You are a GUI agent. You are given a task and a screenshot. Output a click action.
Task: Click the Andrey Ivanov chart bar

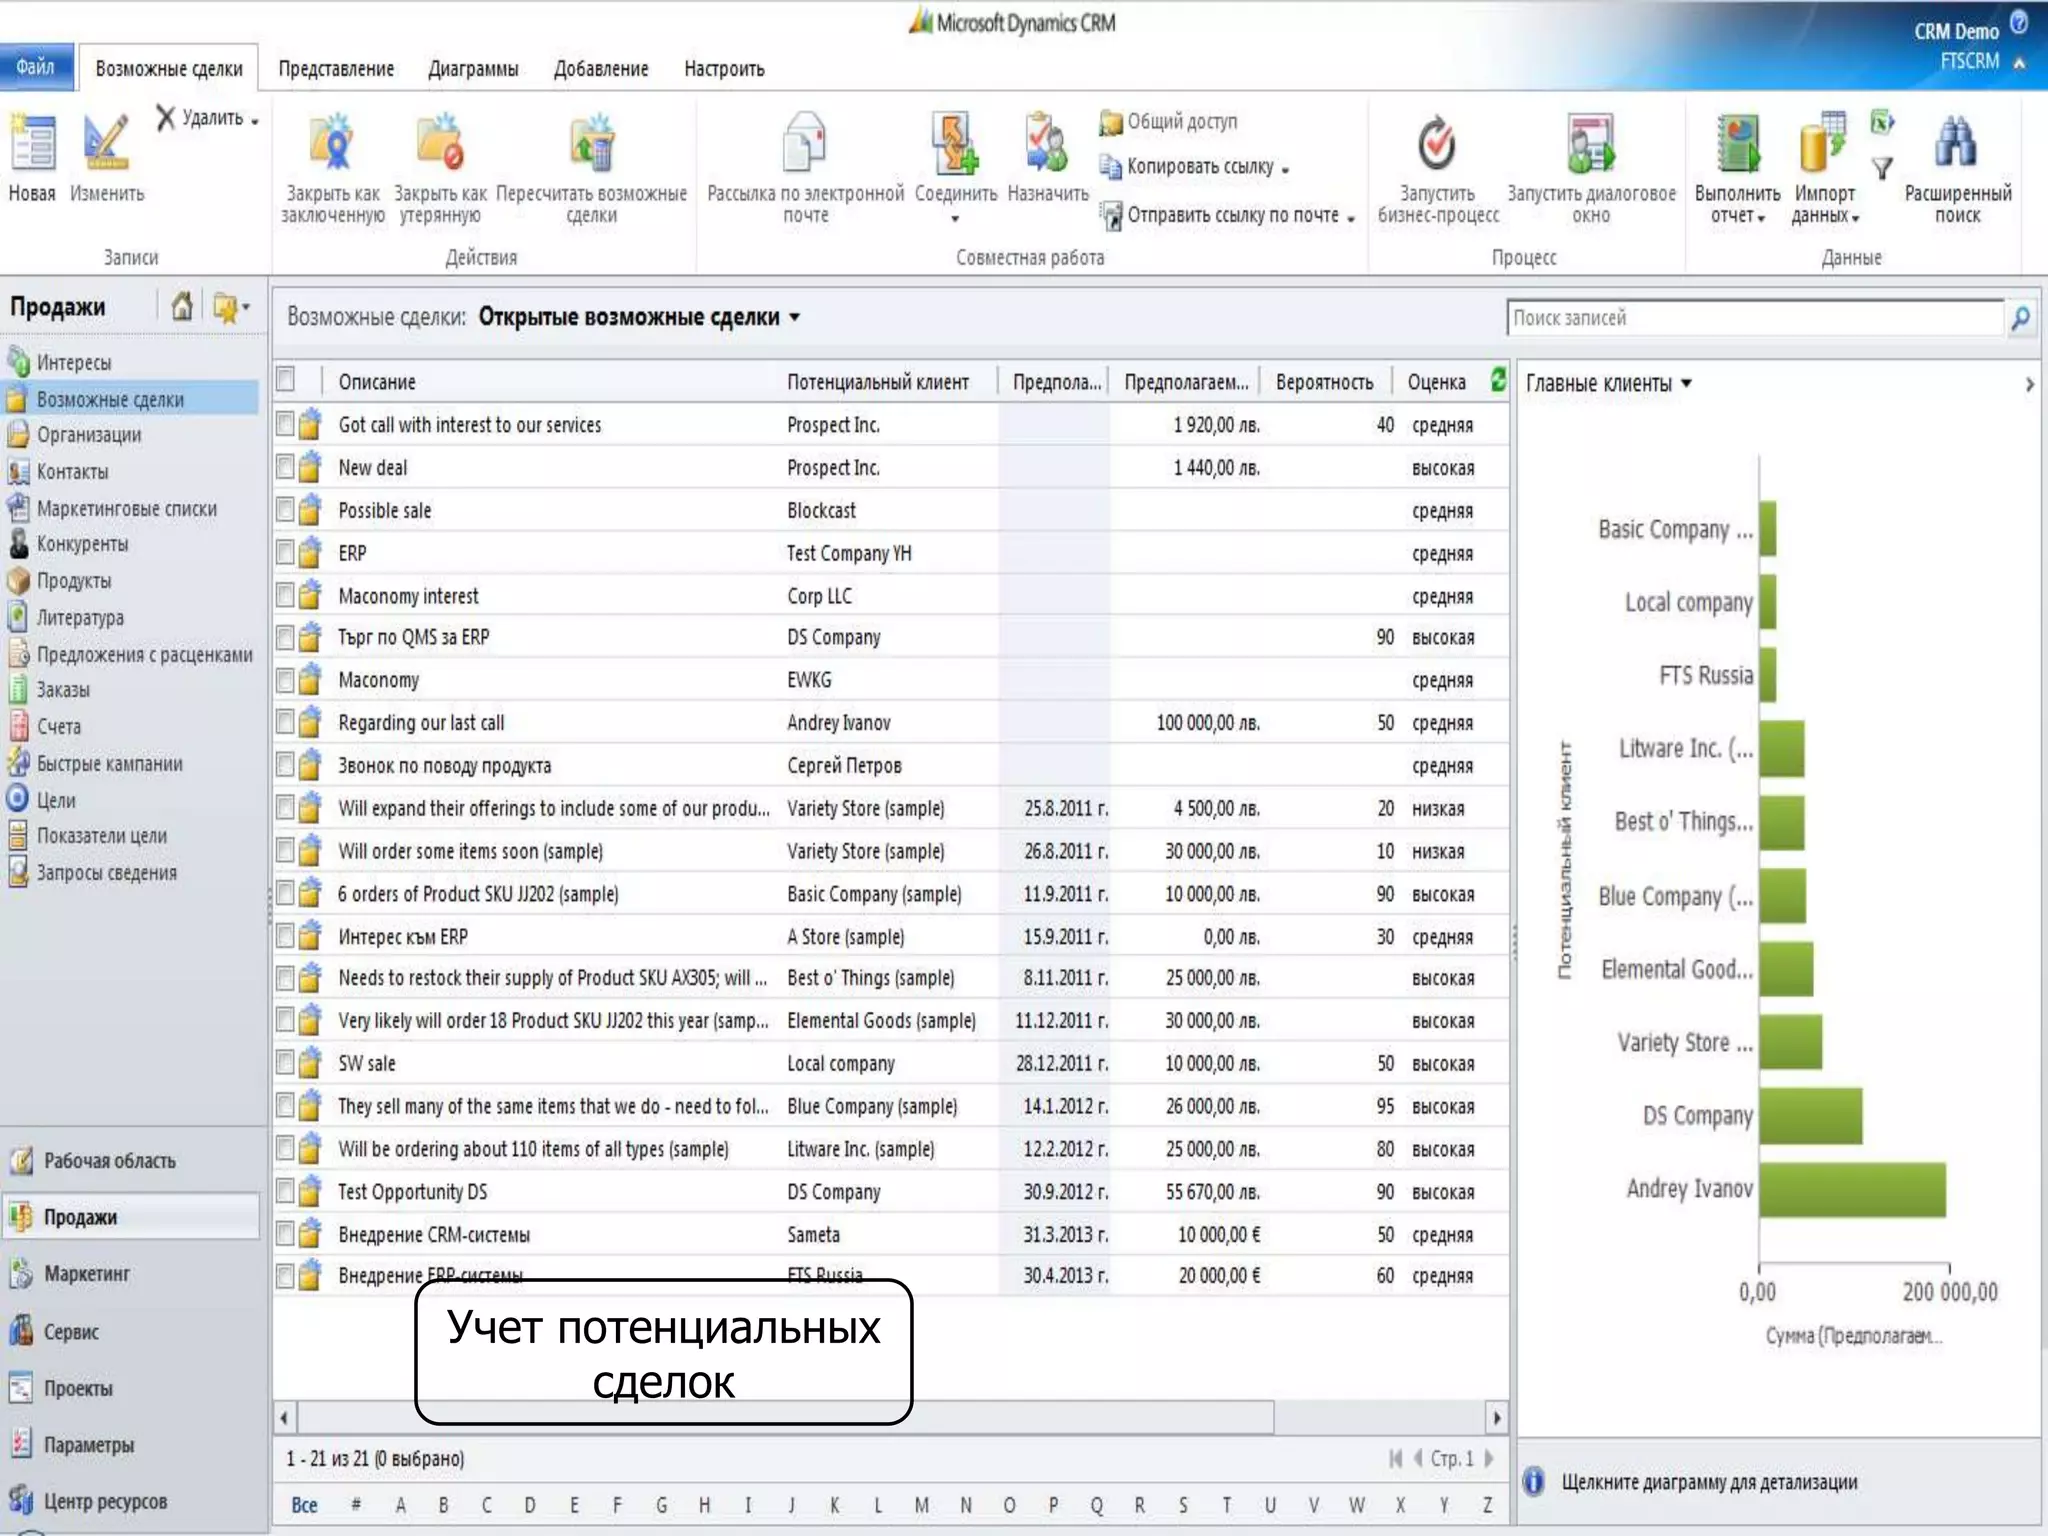click(1852, 1190)
